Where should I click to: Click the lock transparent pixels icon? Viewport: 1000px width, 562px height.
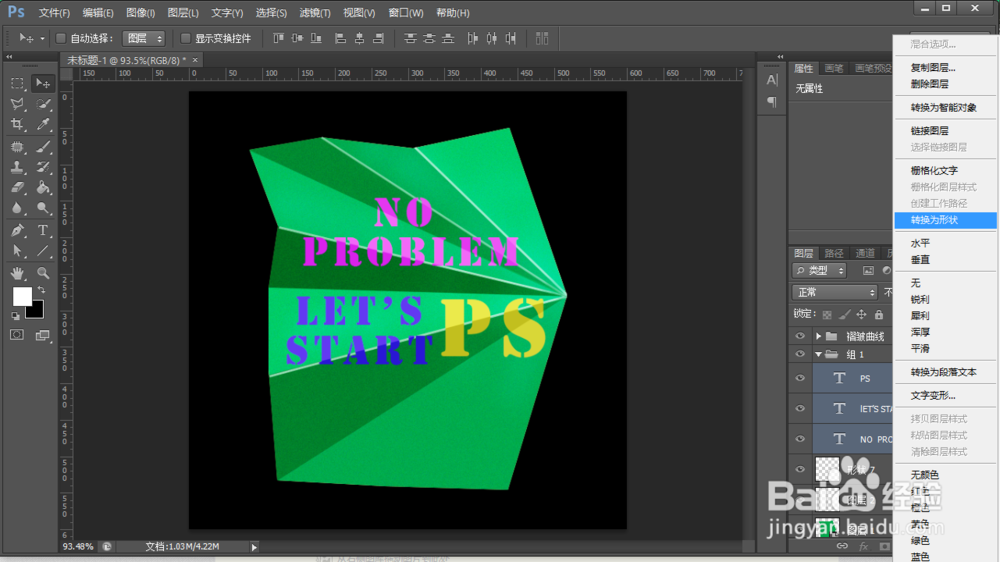click(827, 314)
